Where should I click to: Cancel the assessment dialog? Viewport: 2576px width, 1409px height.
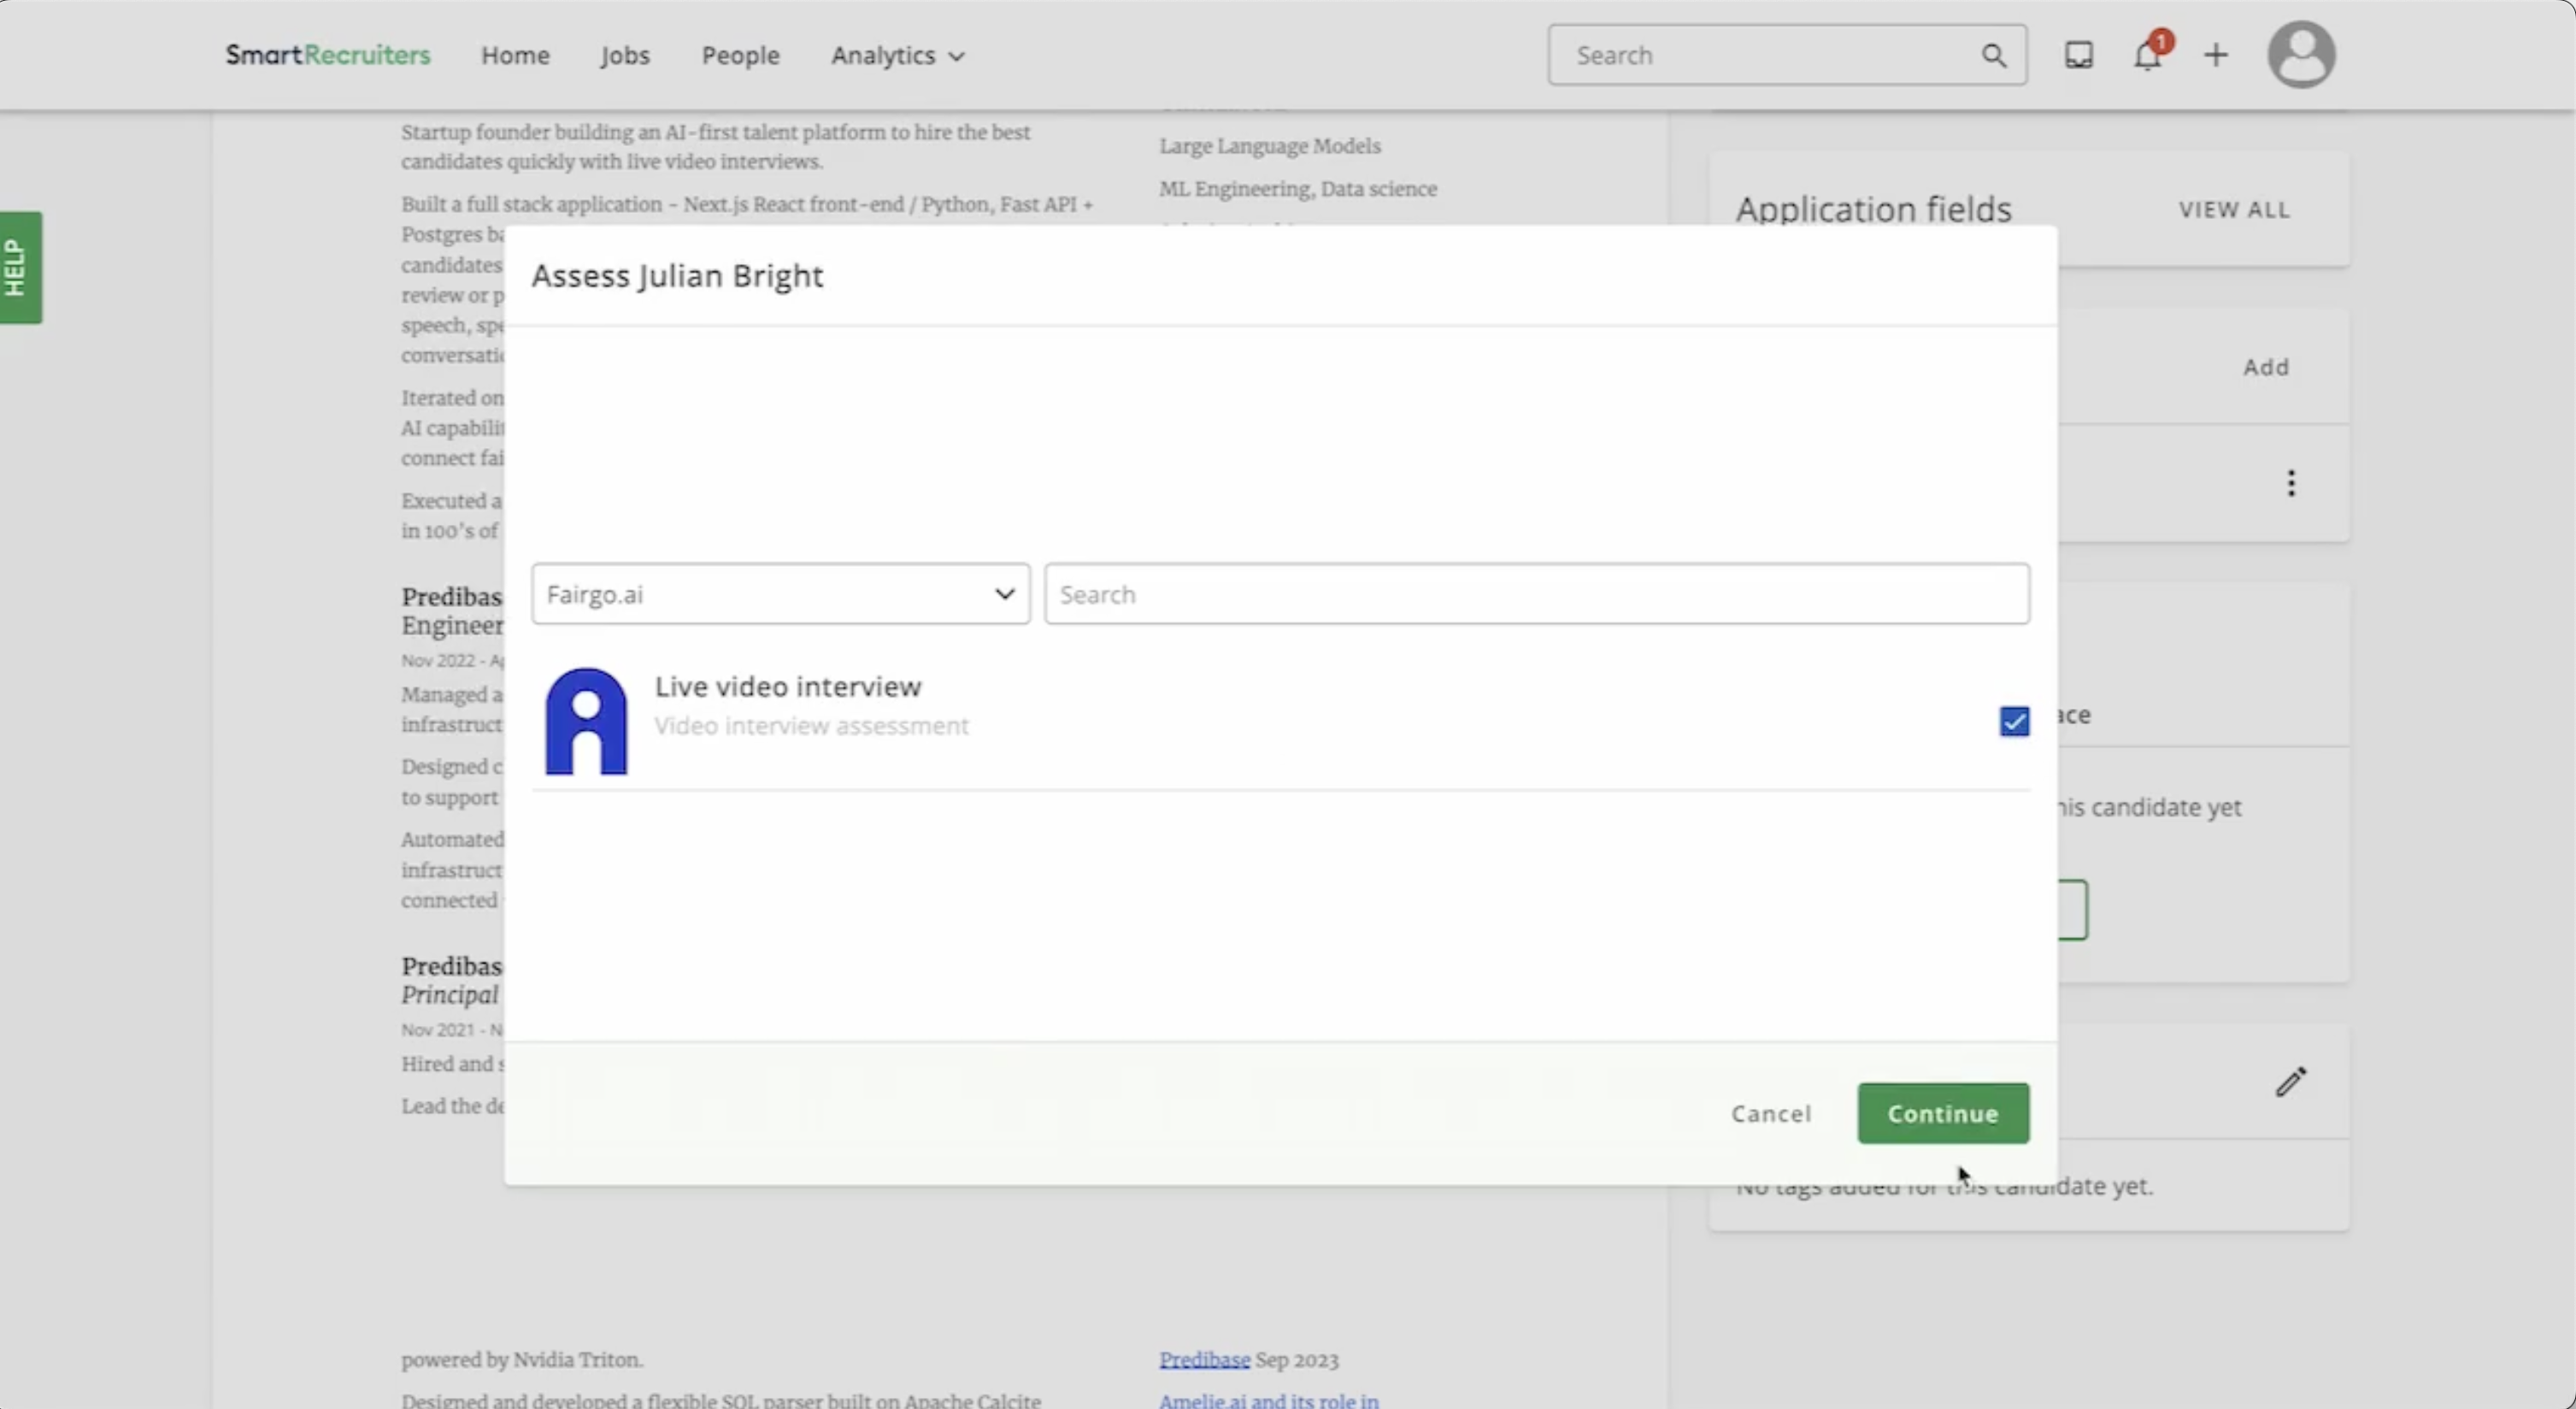coord(1771,1113)
